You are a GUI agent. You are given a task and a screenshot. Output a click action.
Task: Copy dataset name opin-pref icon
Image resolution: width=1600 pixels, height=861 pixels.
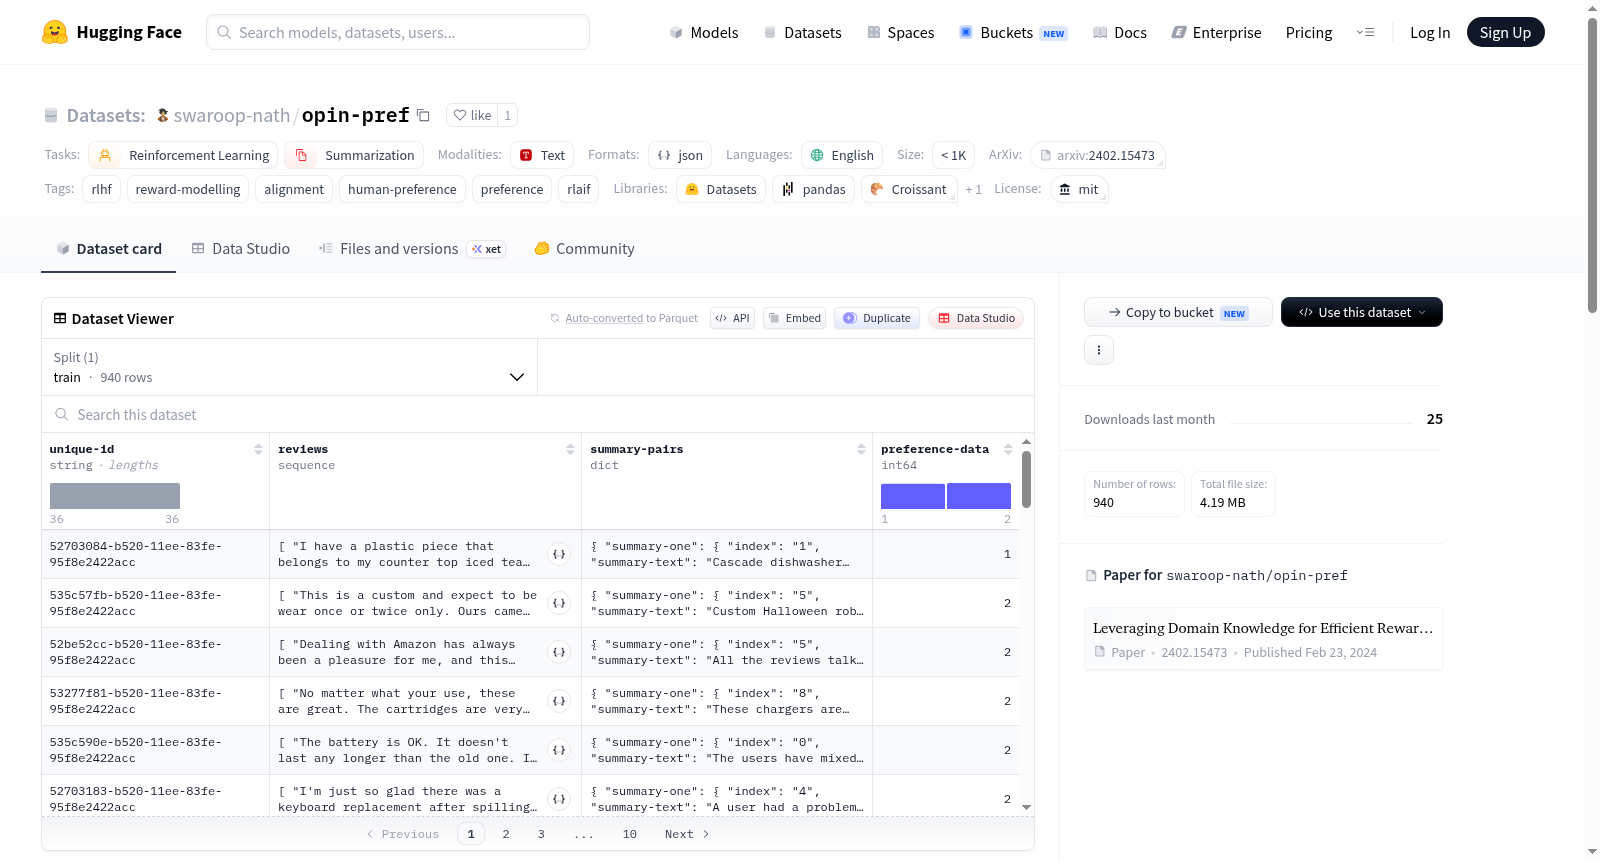424,115
